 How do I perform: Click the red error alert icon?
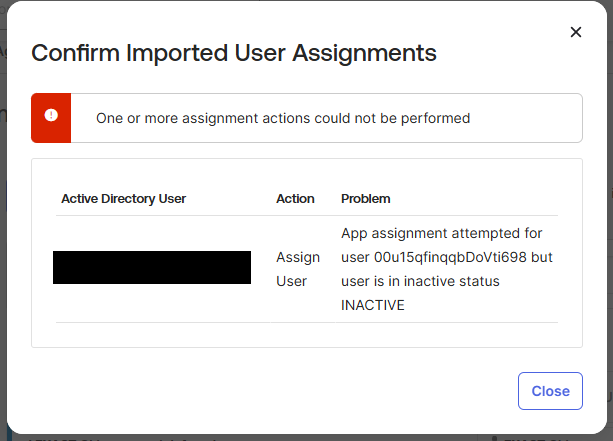[51, 115]
